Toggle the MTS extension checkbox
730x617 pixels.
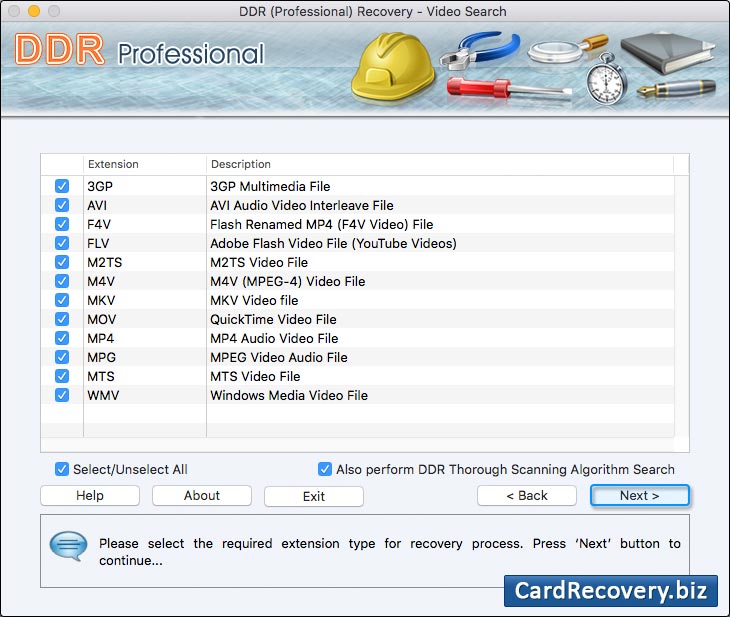pos(61,376)
